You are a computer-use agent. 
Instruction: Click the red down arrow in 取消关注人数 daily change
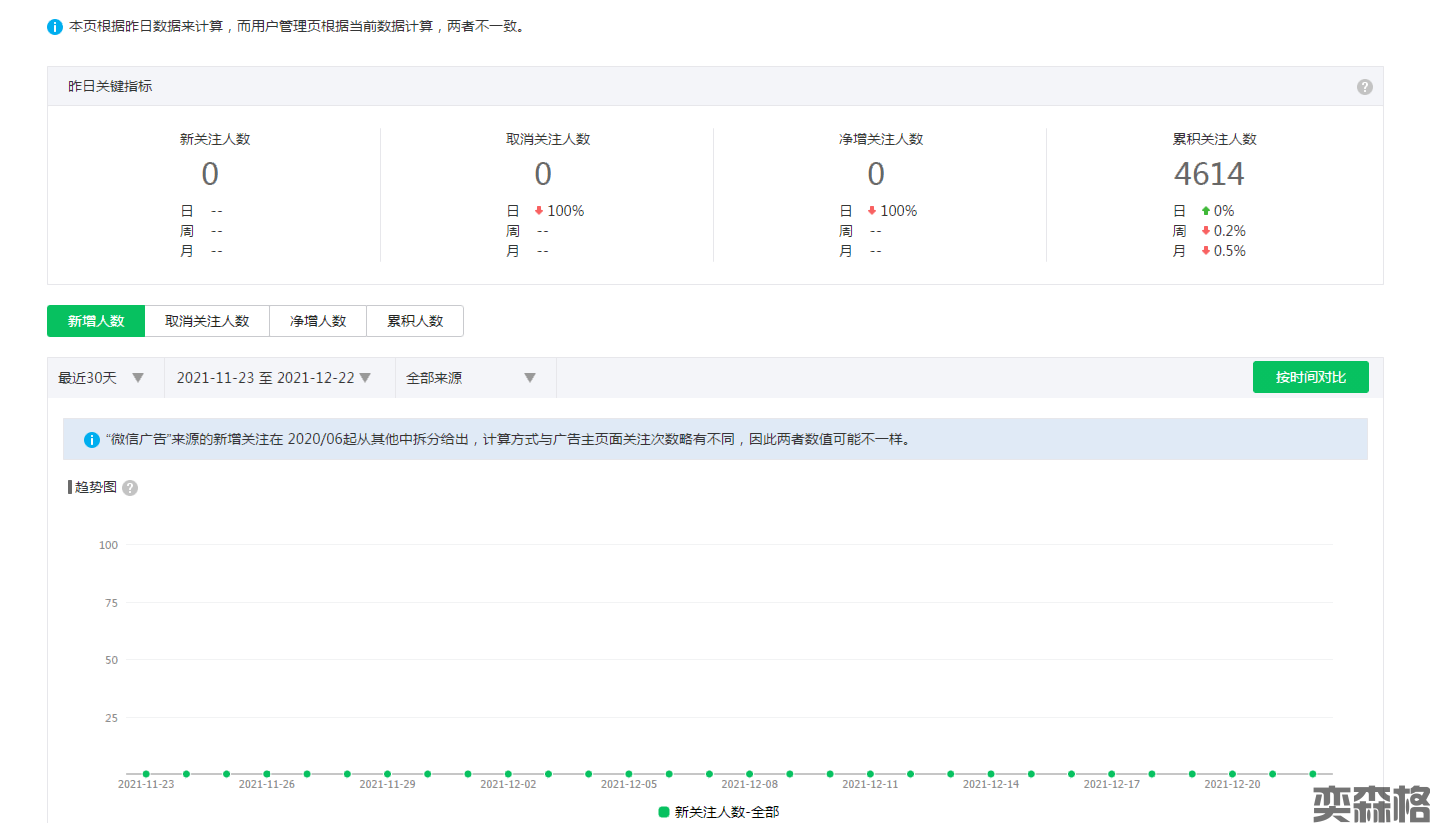point(538,211)
